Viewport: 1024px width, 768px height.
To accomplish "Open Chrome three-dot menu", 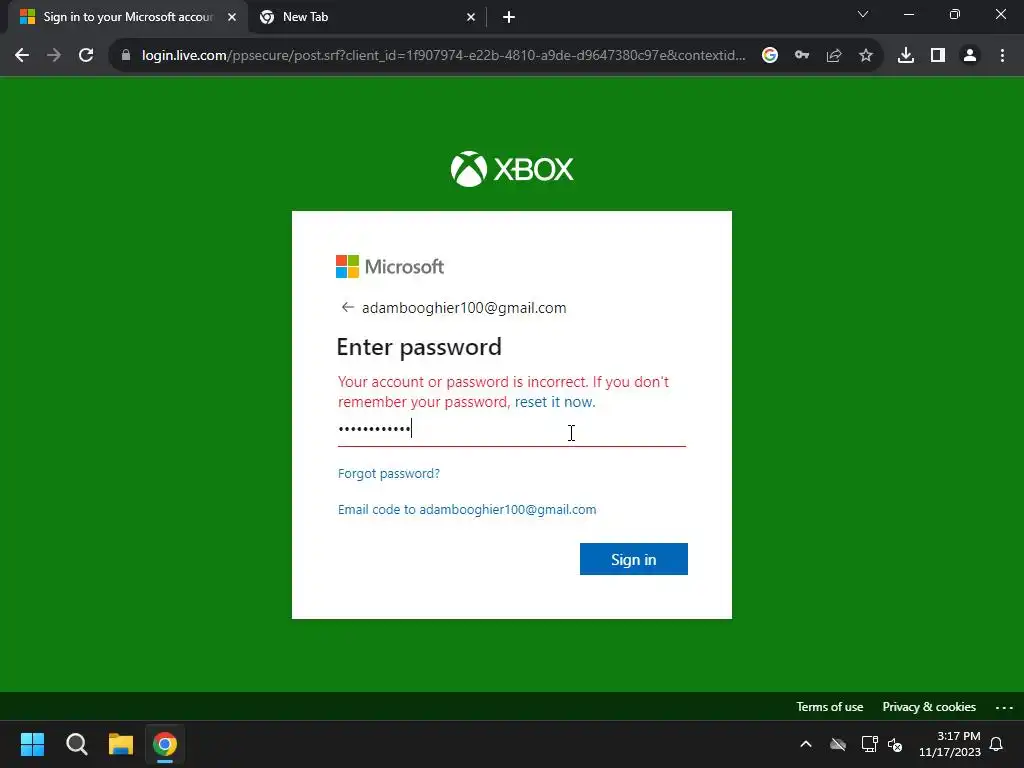I will pos(1002,56).
